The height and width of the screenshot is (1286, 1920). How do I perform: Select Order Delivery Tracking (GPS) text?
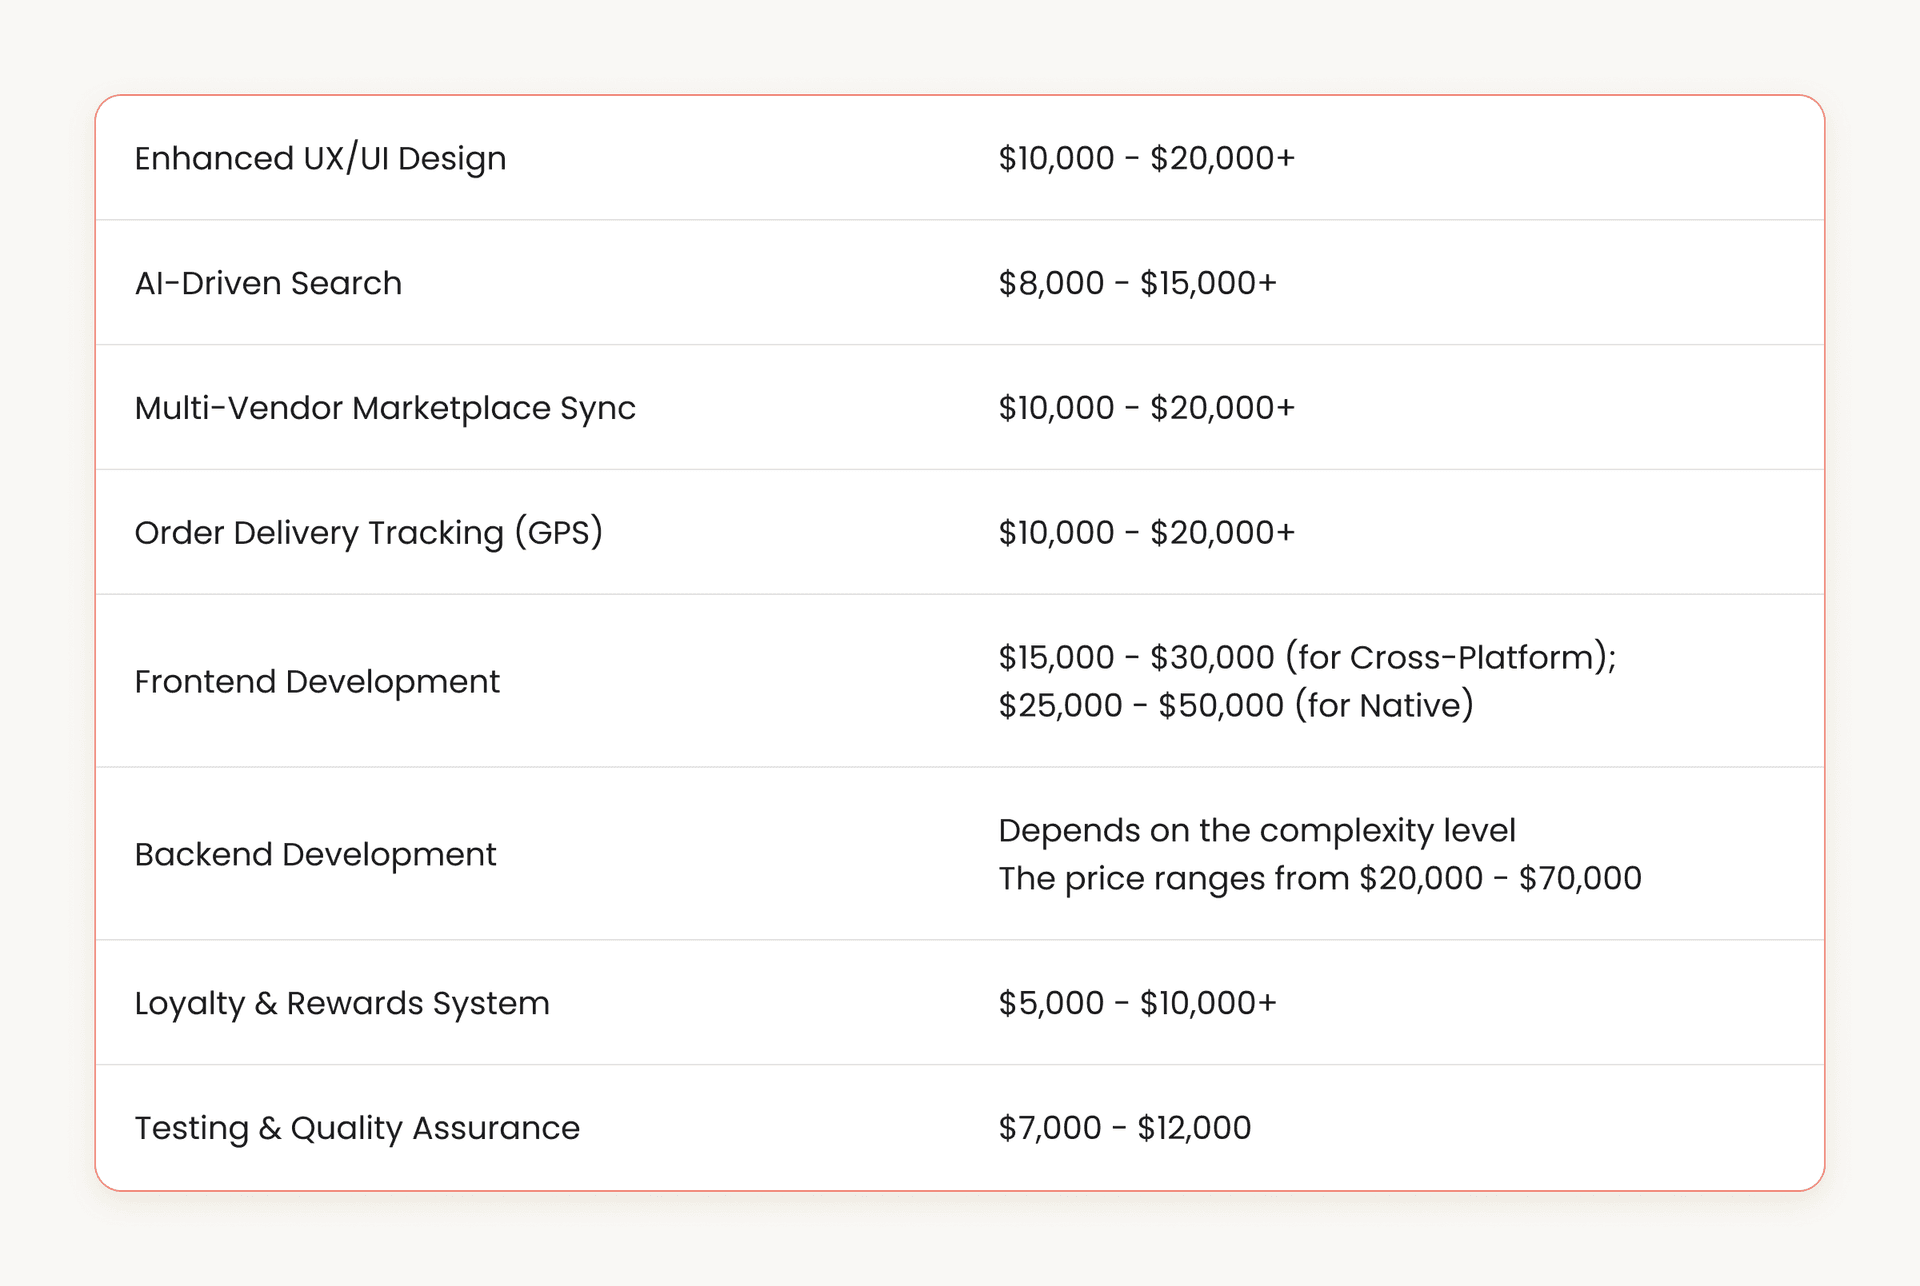[x=370, y=531]
